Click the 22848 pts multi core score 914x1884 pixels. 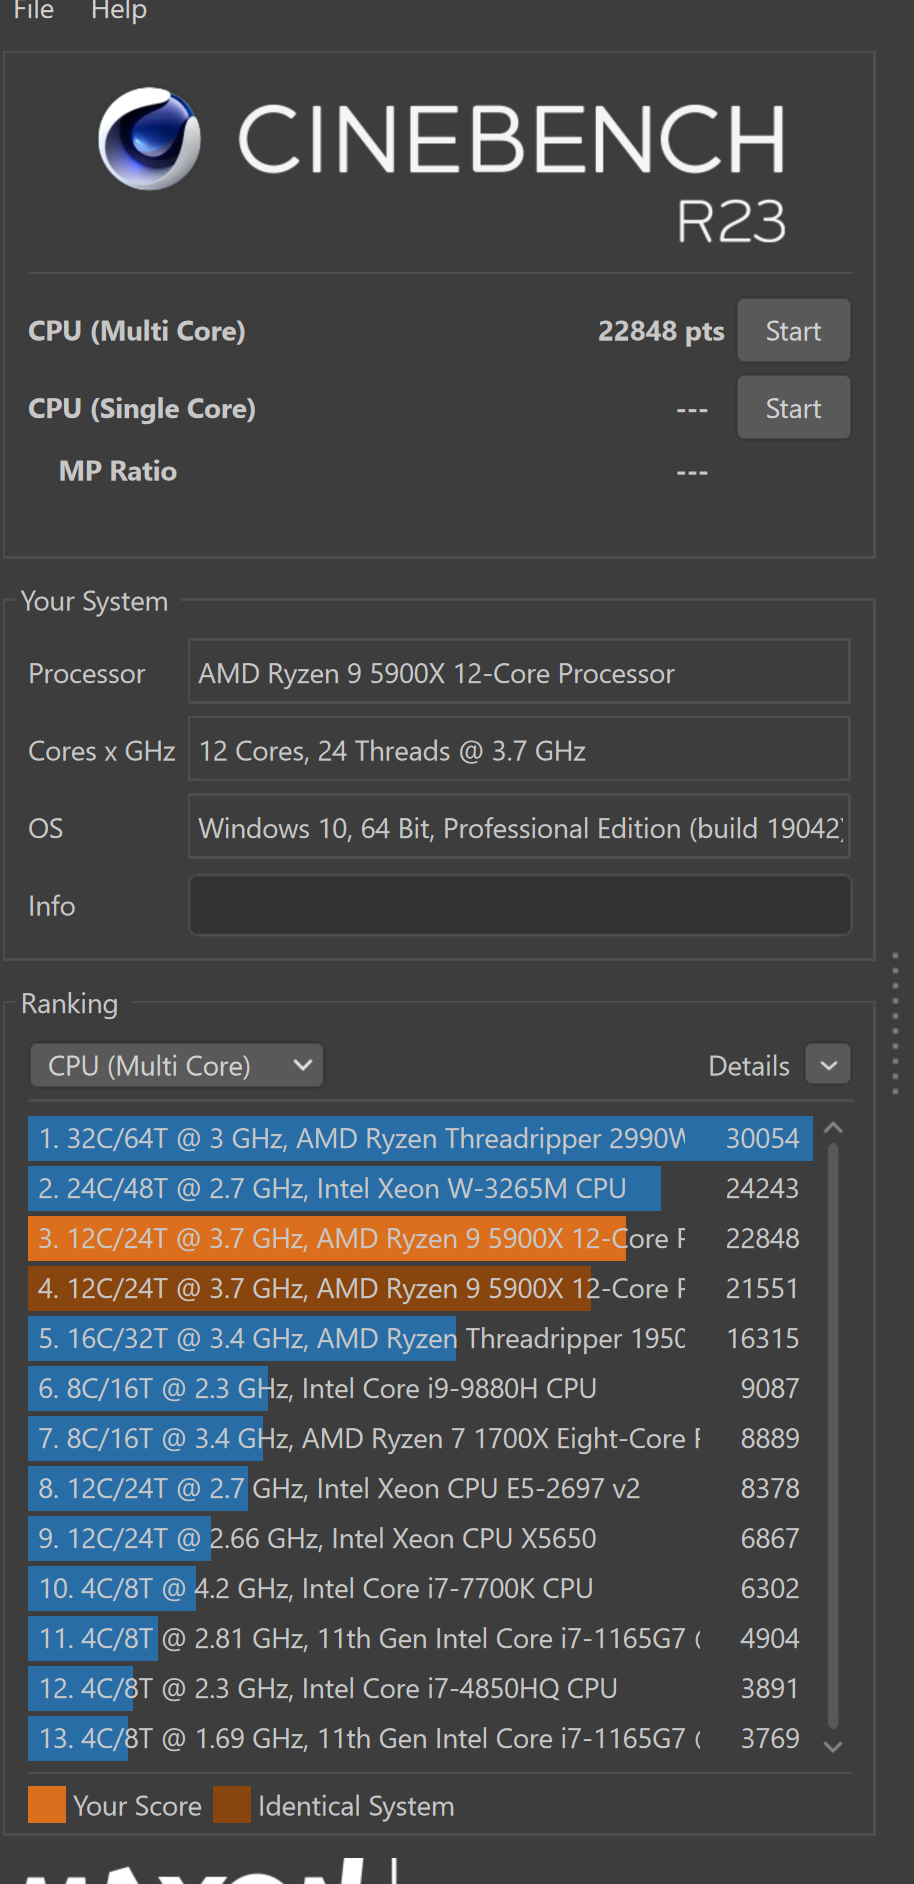(661, 331)
